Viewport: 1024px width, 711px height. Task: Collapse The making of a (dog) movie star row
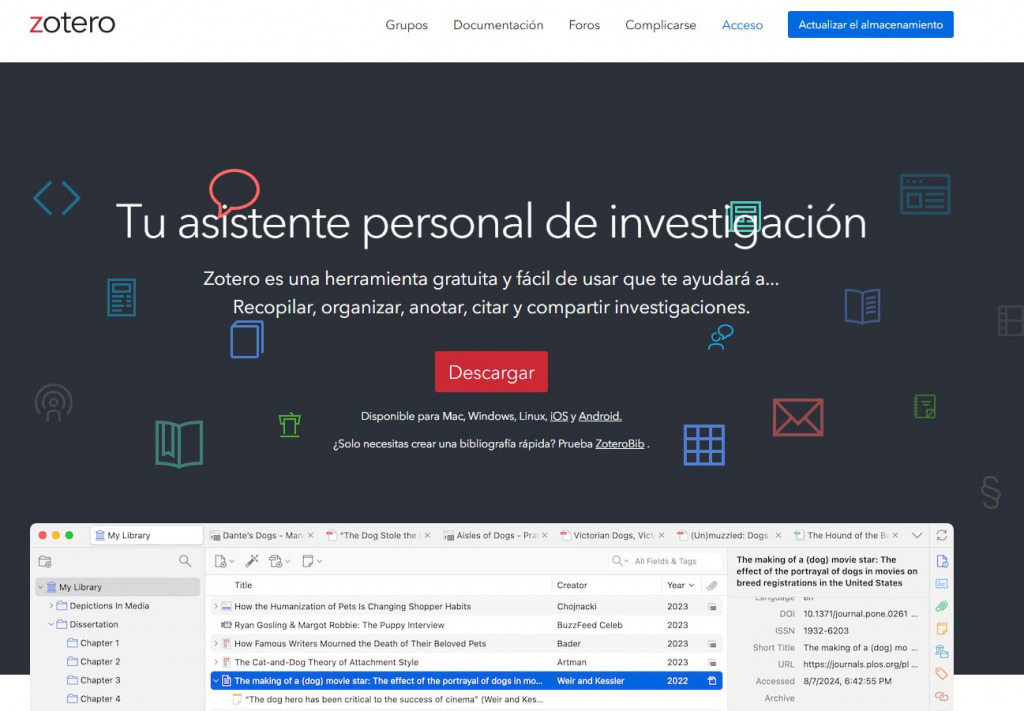[216, 681]
